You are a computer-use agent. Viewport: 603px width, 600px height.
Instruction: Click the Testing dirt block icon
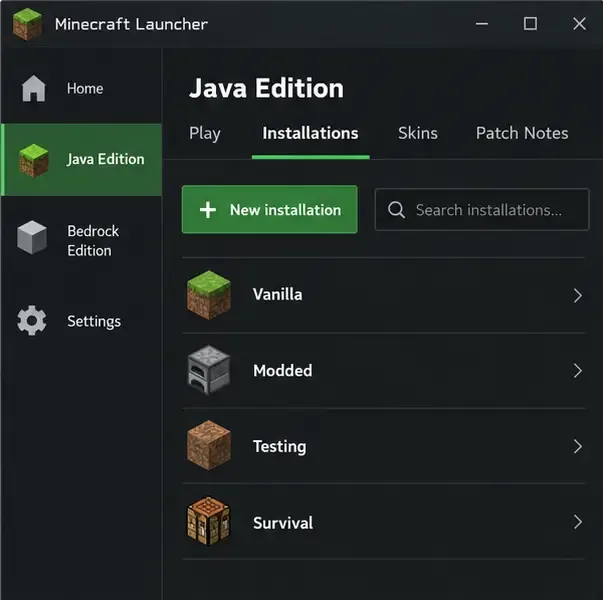(x=209, y=445)
